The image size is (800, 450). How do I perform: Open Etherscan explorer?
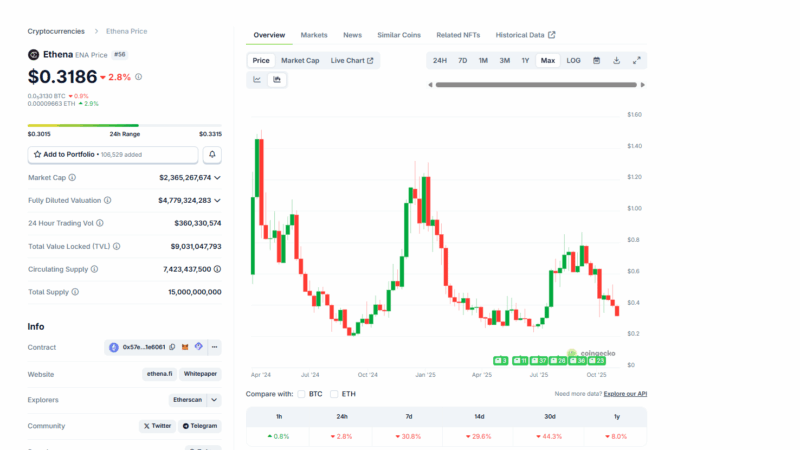coord(187,400)
